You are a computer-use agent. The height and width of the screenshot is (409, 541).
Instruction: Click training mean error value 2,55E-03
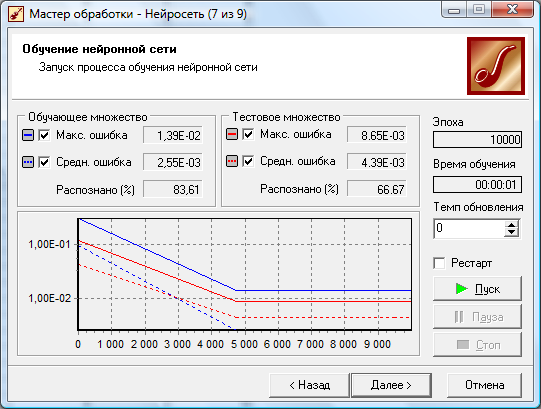coord(173,162)
